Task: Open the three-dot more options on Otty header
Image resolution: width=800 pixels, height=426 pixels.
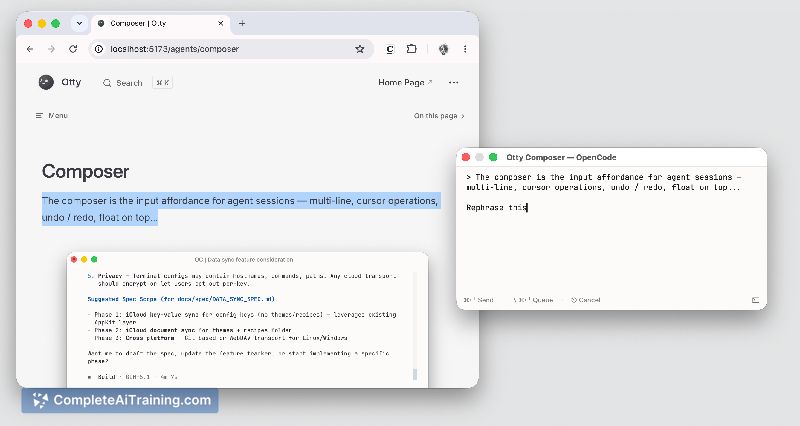Action: coord(453,82)
